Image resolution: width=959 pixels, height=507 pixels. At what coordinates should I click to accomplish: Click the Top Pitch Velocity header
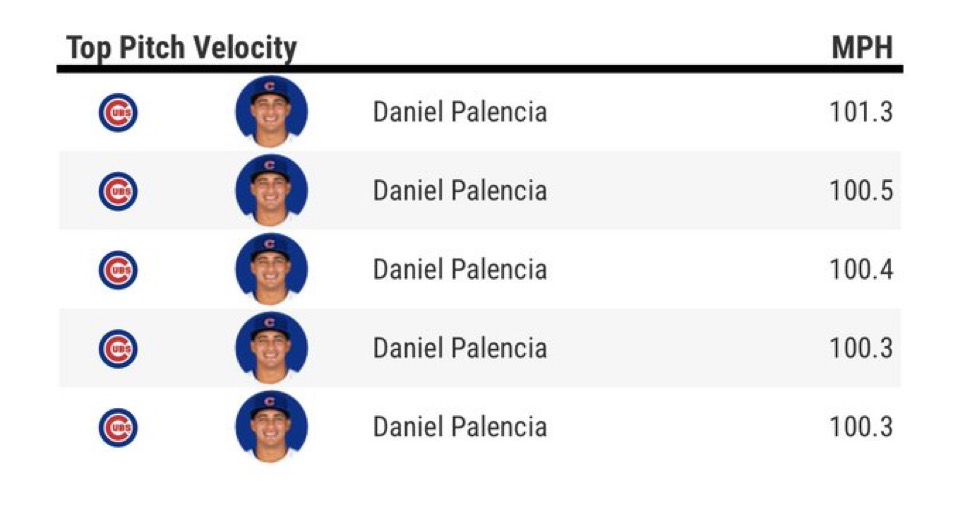click(x=181, y=47)
